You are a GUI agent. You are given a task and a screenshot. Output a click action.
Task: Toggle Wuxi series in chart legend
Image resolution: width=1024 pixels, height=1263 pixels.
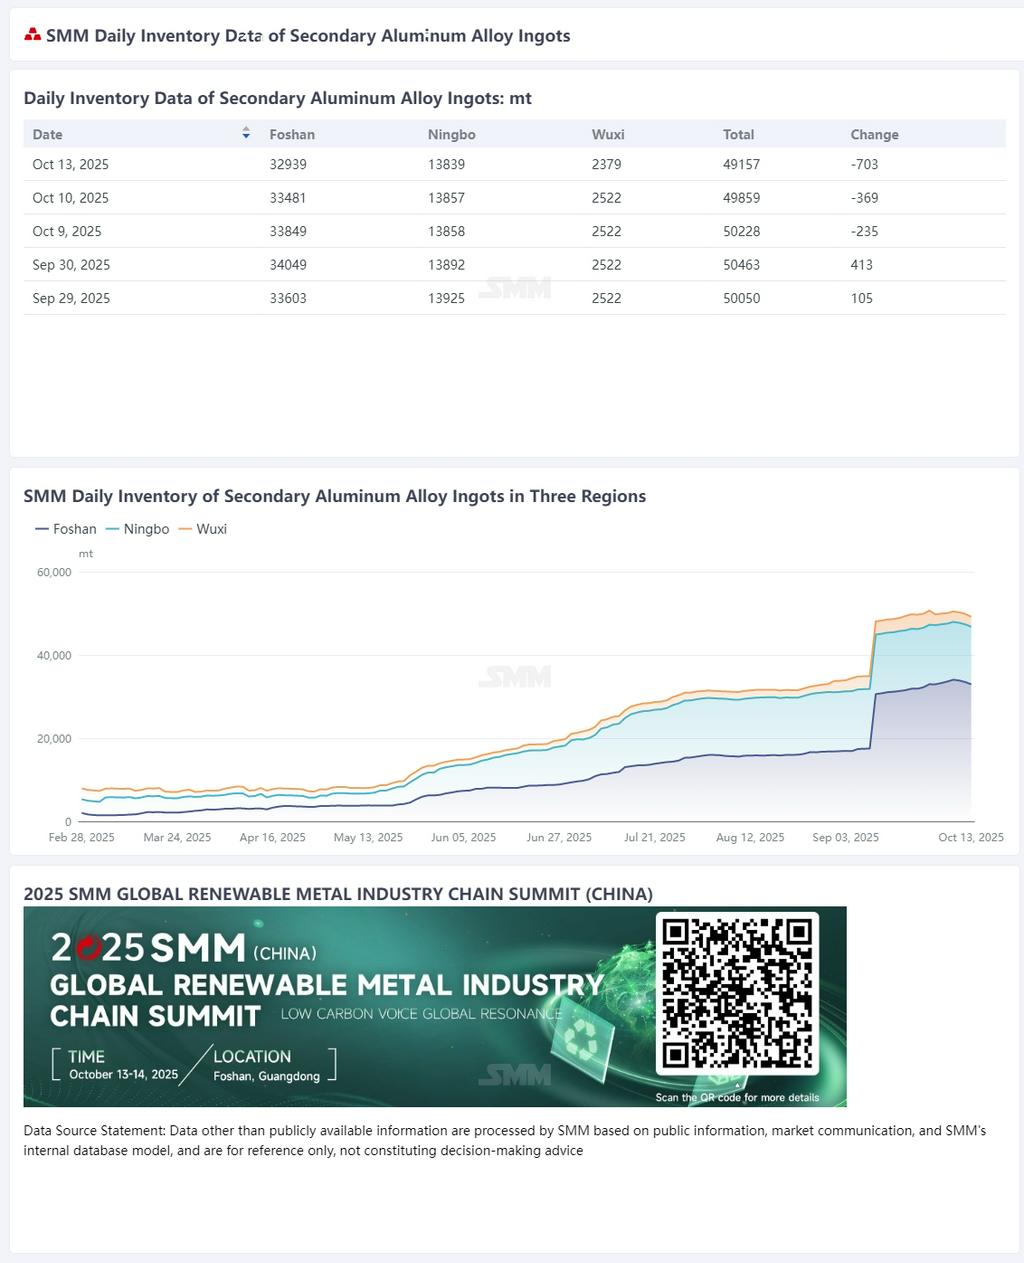click(203, 529)
